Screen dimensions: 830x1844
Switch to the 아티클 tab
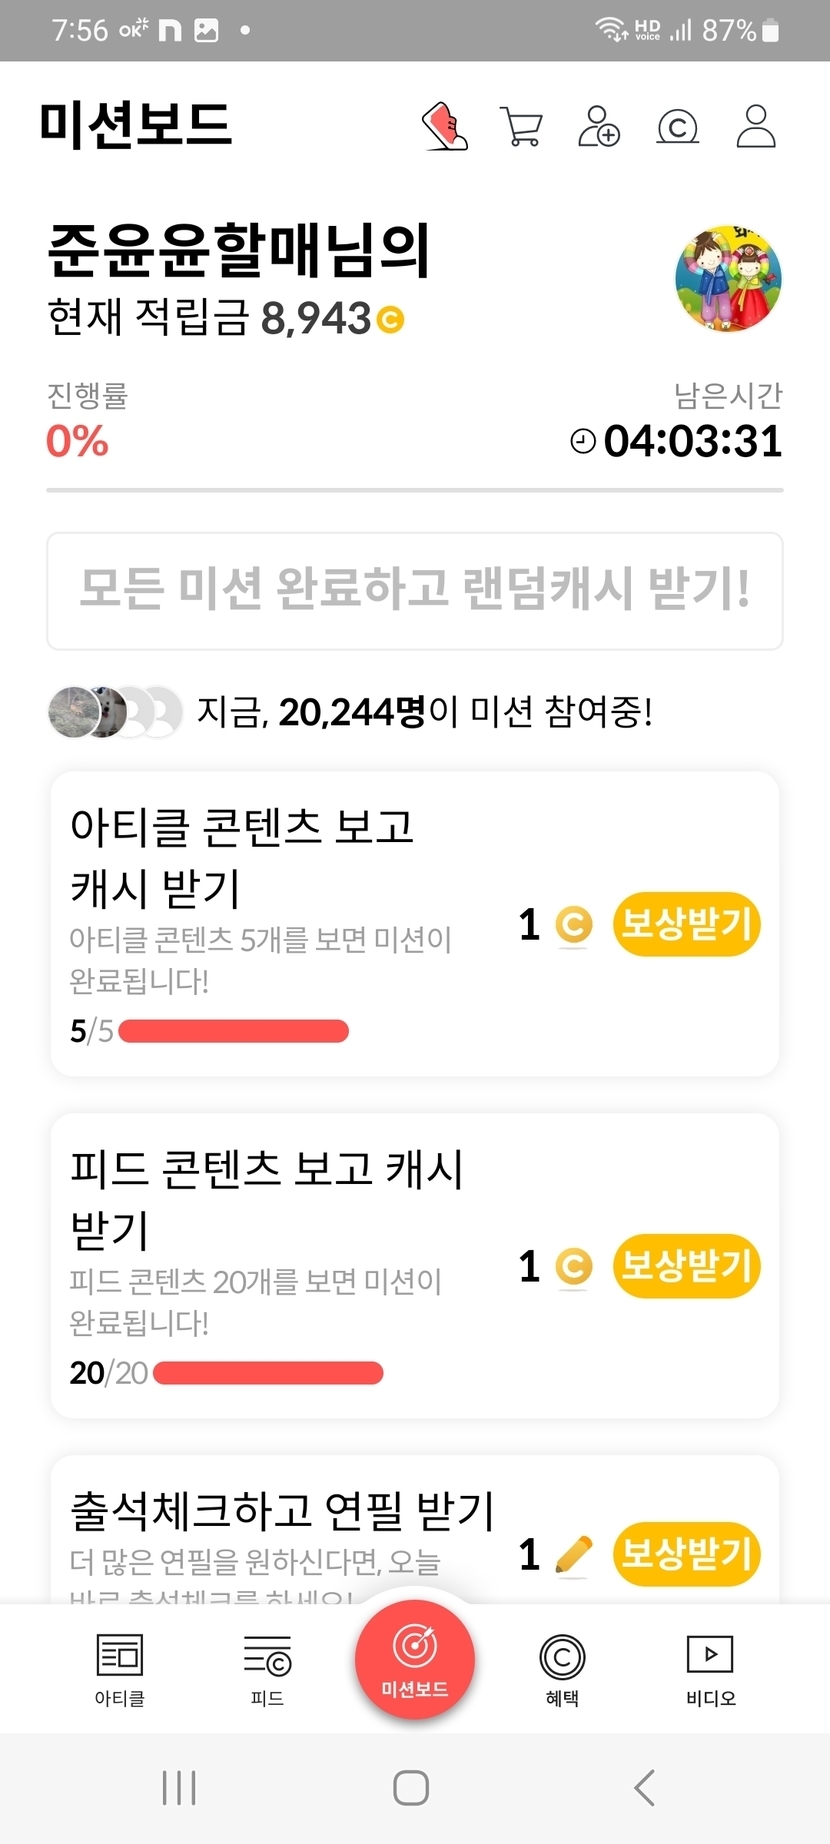click(x=120, y=1669)
